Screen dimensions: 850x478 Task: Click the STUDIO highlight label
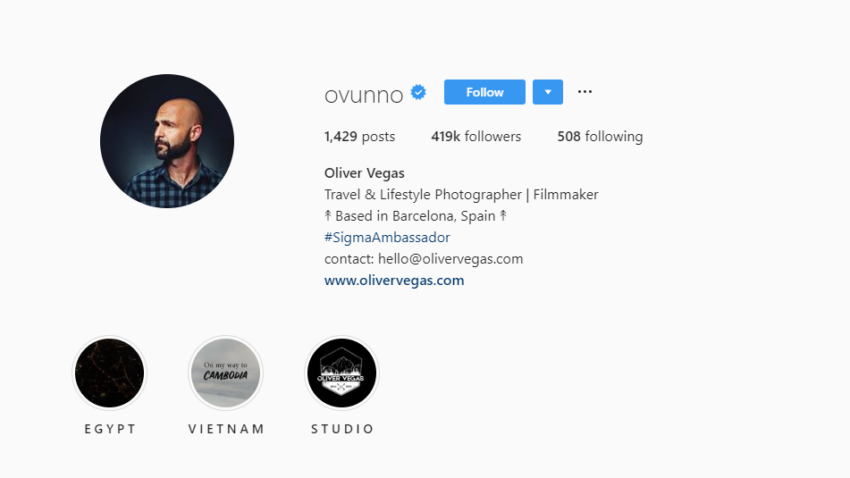point(342,429)
